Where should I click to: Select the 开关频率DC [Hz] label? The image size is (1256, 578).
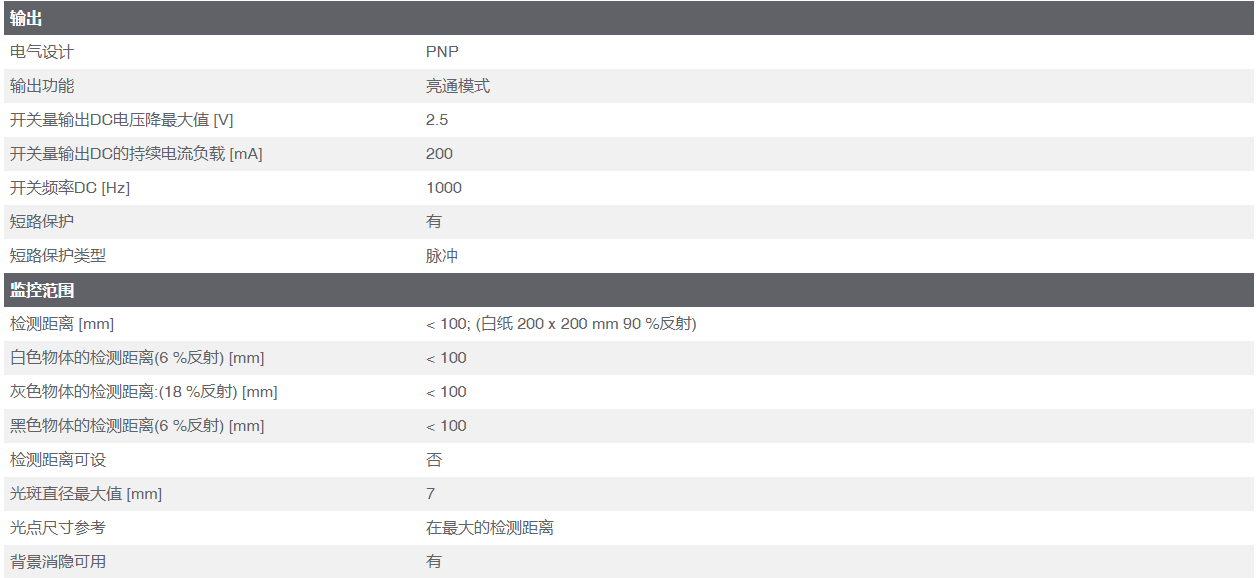tap(70, 188)
